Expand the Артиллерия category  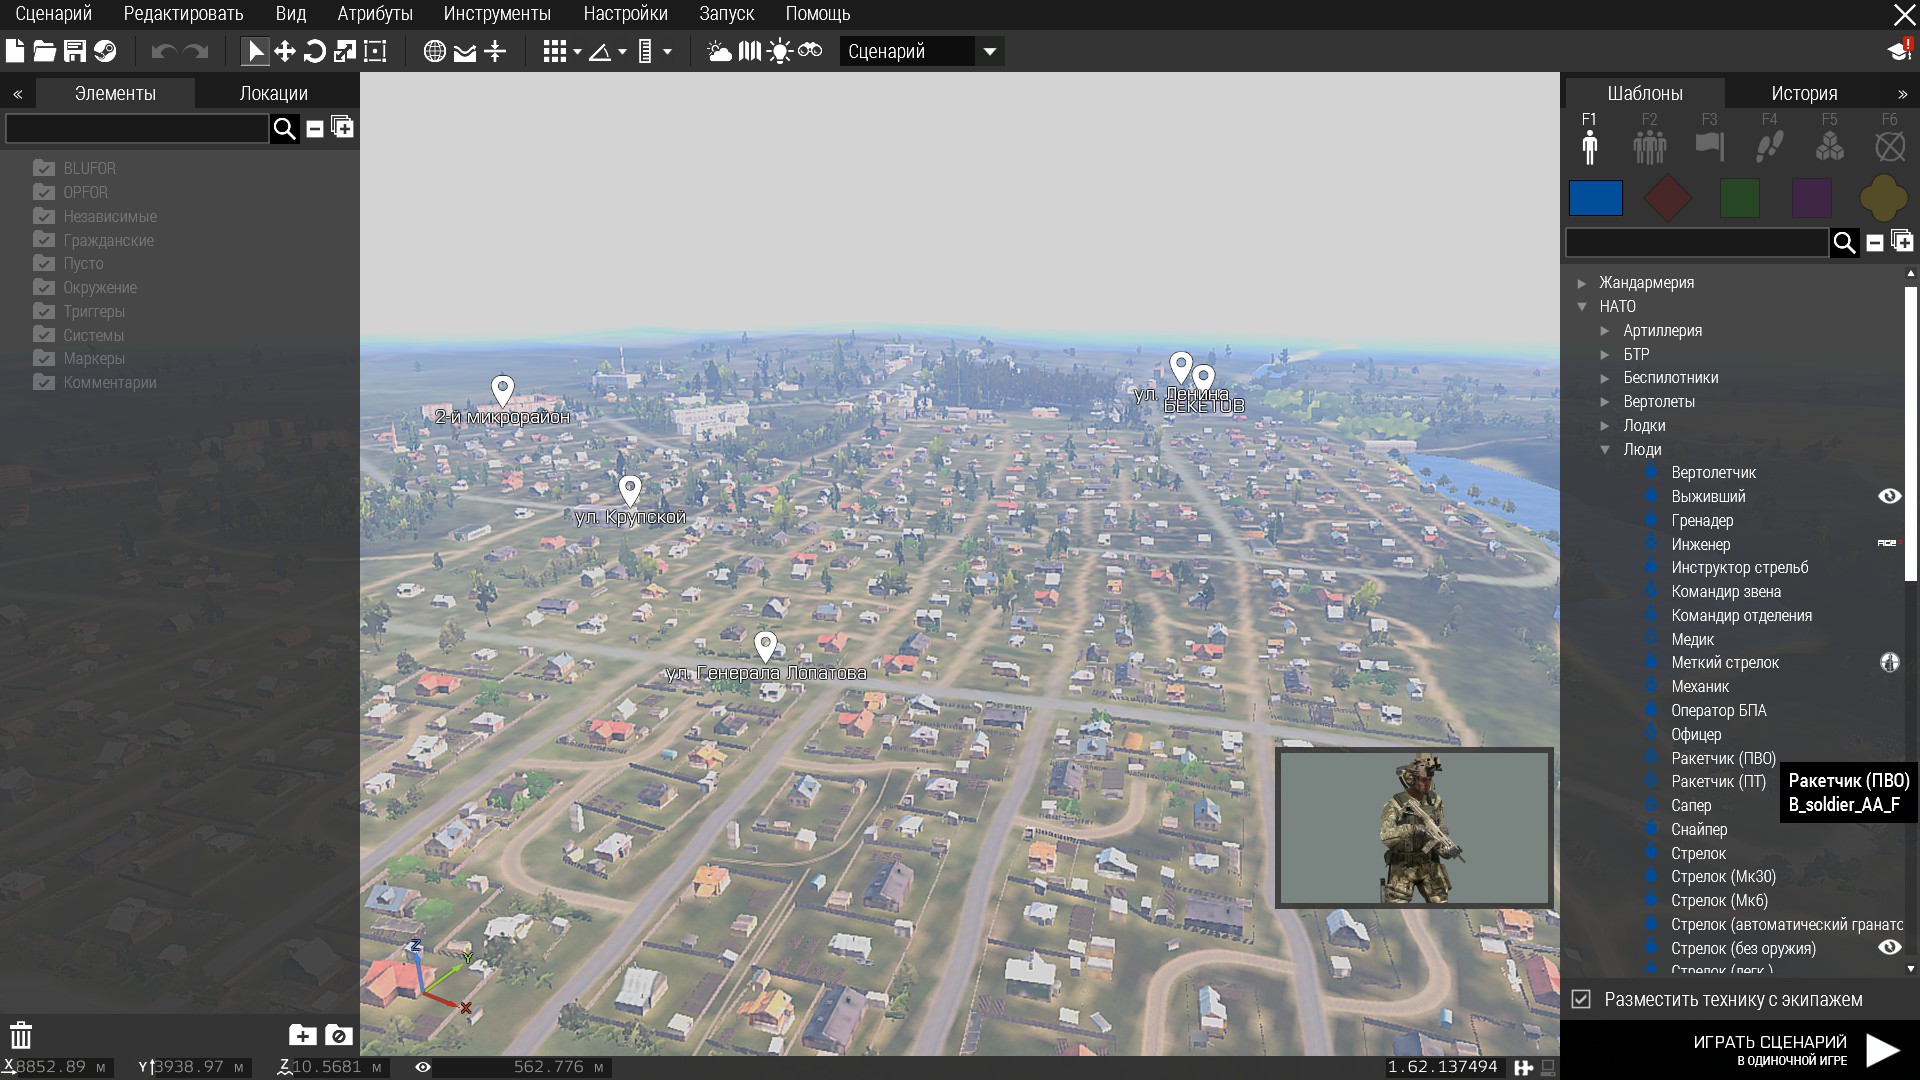click(x=1605, y=331)
